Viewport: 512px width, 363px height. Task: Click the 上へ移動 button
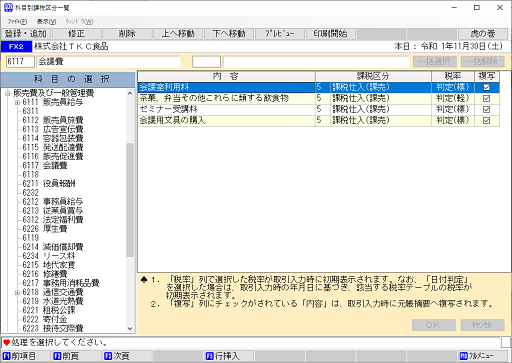[x=178, y=34]
